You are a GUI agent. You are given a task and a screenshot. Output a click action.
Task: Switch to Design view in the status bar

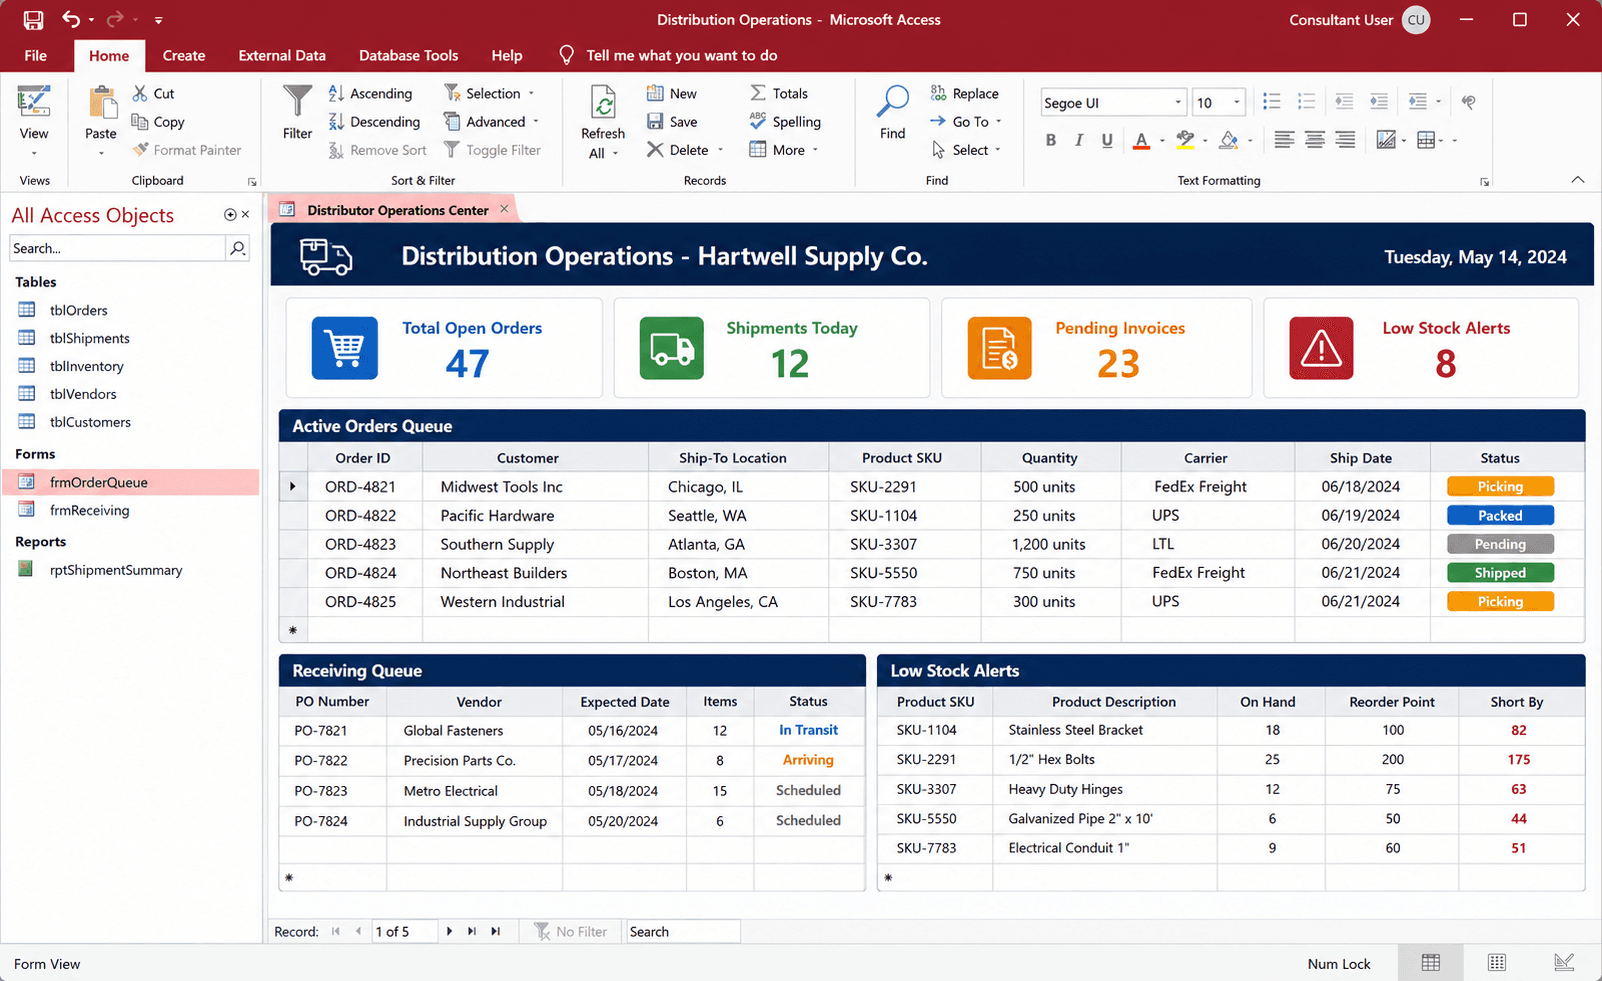[1564, 963]
